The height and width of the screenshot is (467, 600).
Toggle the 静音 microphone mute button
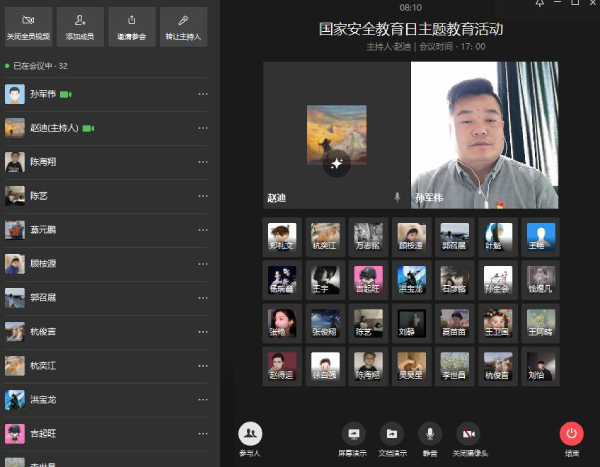click(x=430, y=438)
